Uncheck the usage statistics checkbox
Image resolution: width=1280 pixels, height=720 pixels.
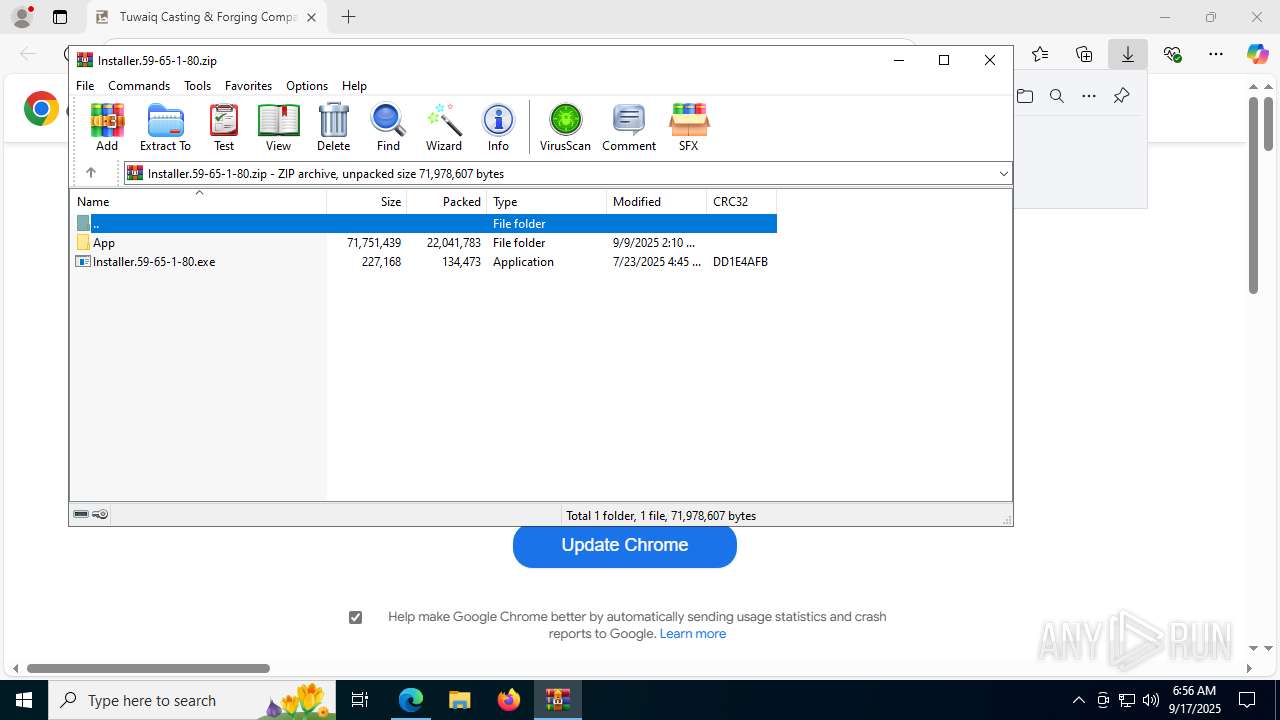(355, 617)
